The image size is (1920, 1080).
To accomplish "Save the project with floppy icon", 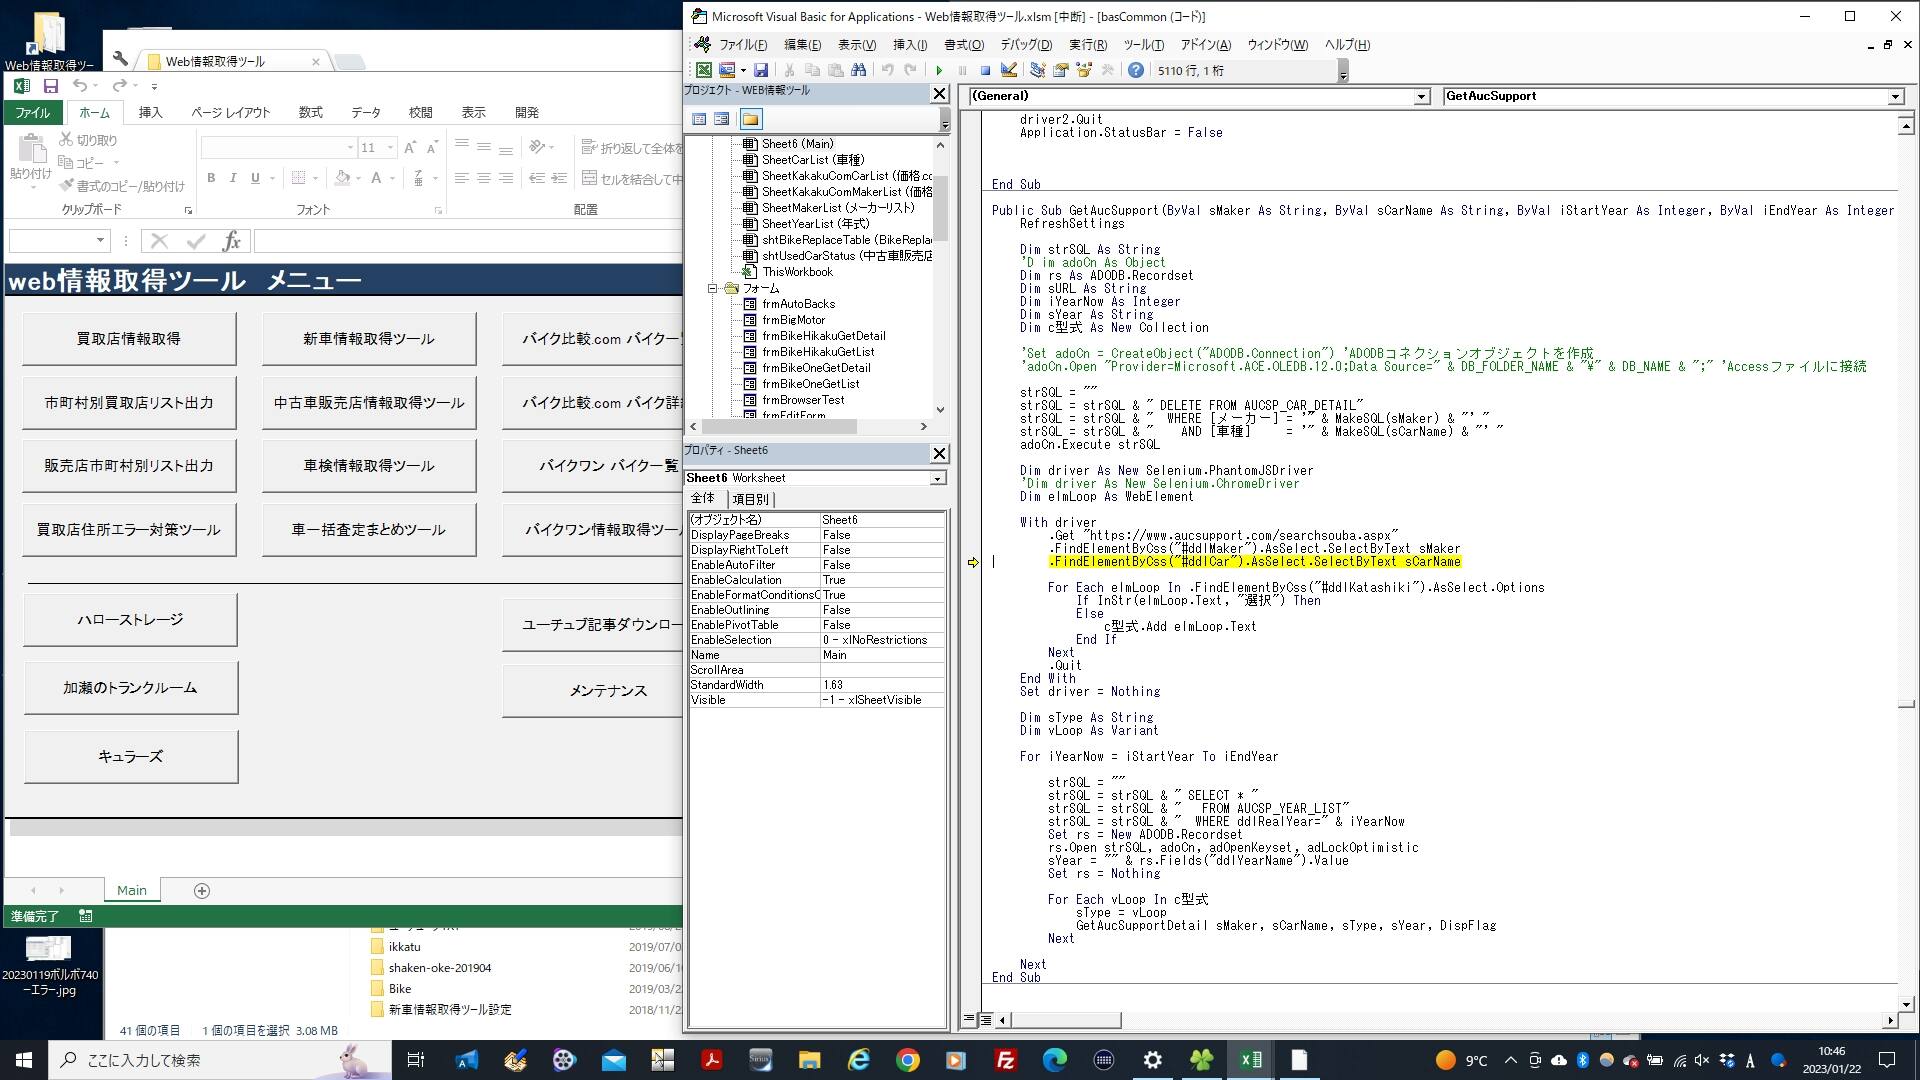I will (761, 70).
